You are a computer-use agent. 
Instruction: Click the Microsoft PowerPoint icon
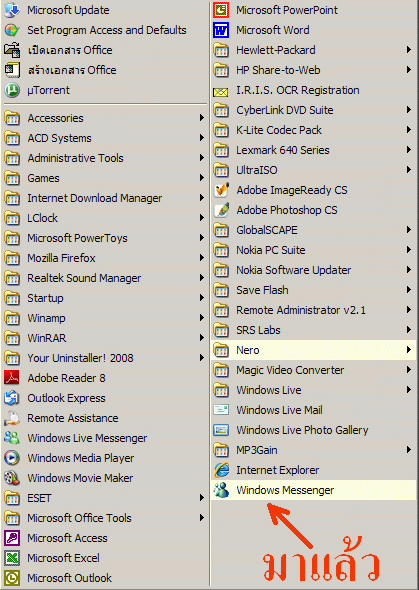(221, 10)
